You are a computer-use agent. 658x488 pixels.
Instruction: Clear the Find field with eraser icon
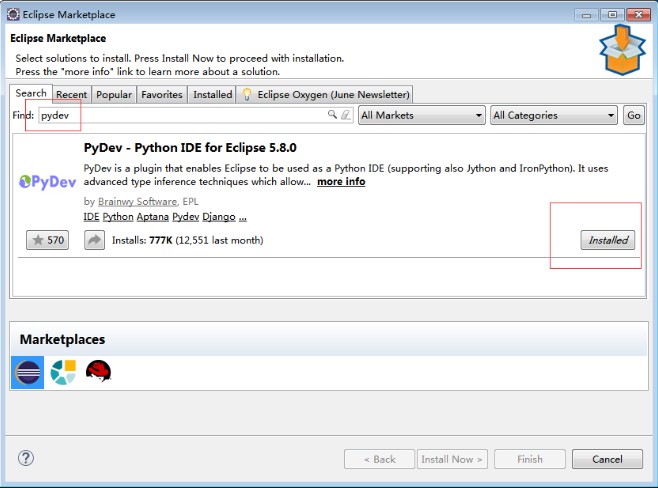coord(346,115)
